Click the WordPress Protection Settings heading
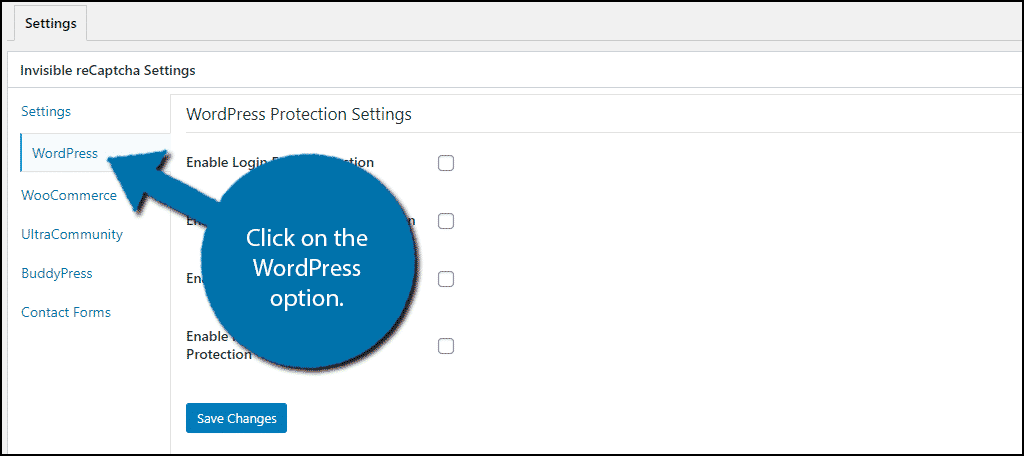The image size is (1024, 456). tap(299, 114)
